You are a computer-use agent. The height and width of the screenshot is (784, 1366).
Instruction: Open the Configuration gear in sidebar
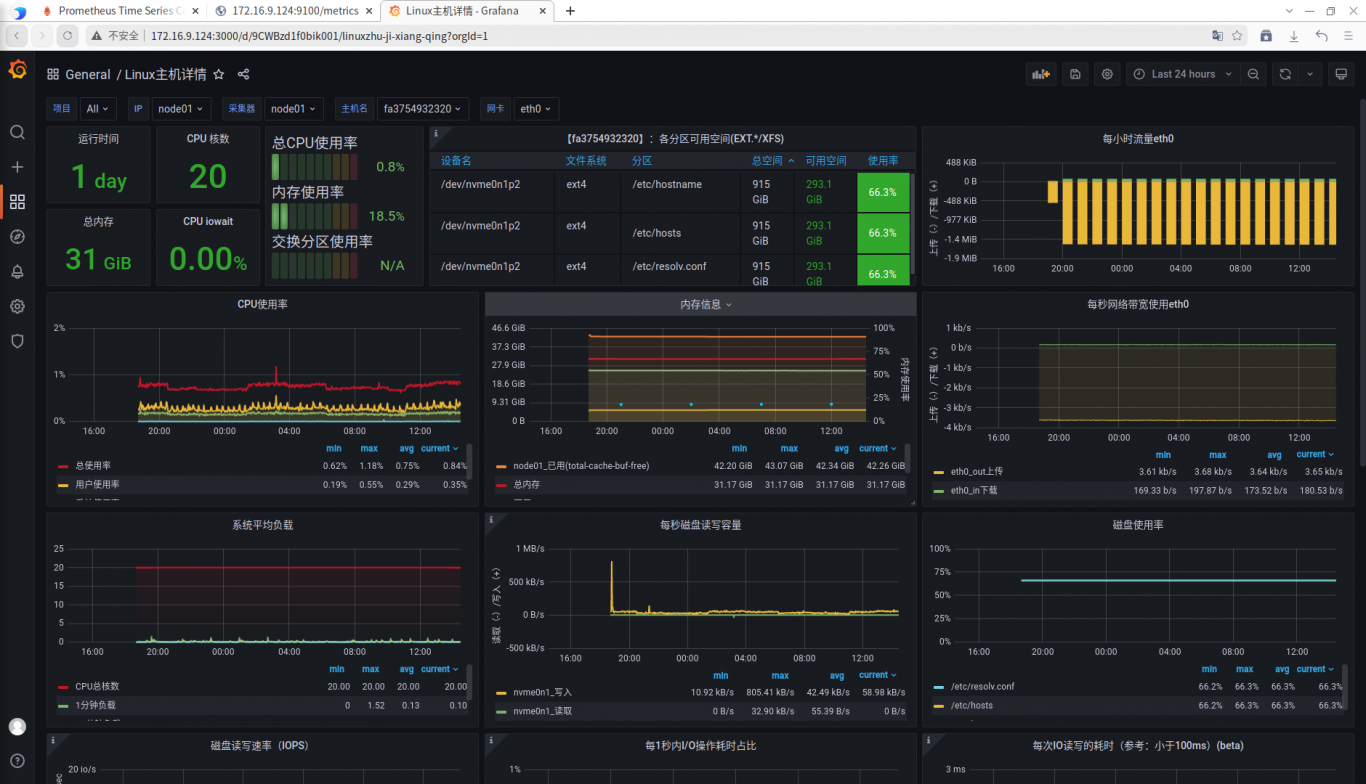pyautogui.click(x=17, y=306)
